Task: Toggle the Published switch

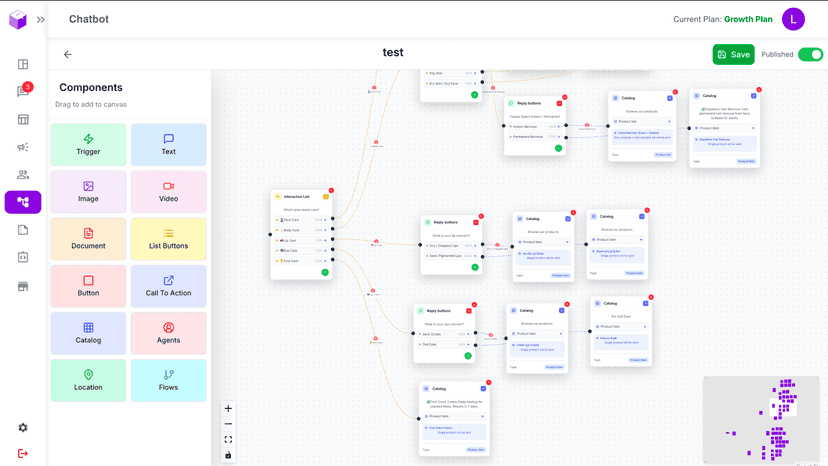Action: pos(810,54)
